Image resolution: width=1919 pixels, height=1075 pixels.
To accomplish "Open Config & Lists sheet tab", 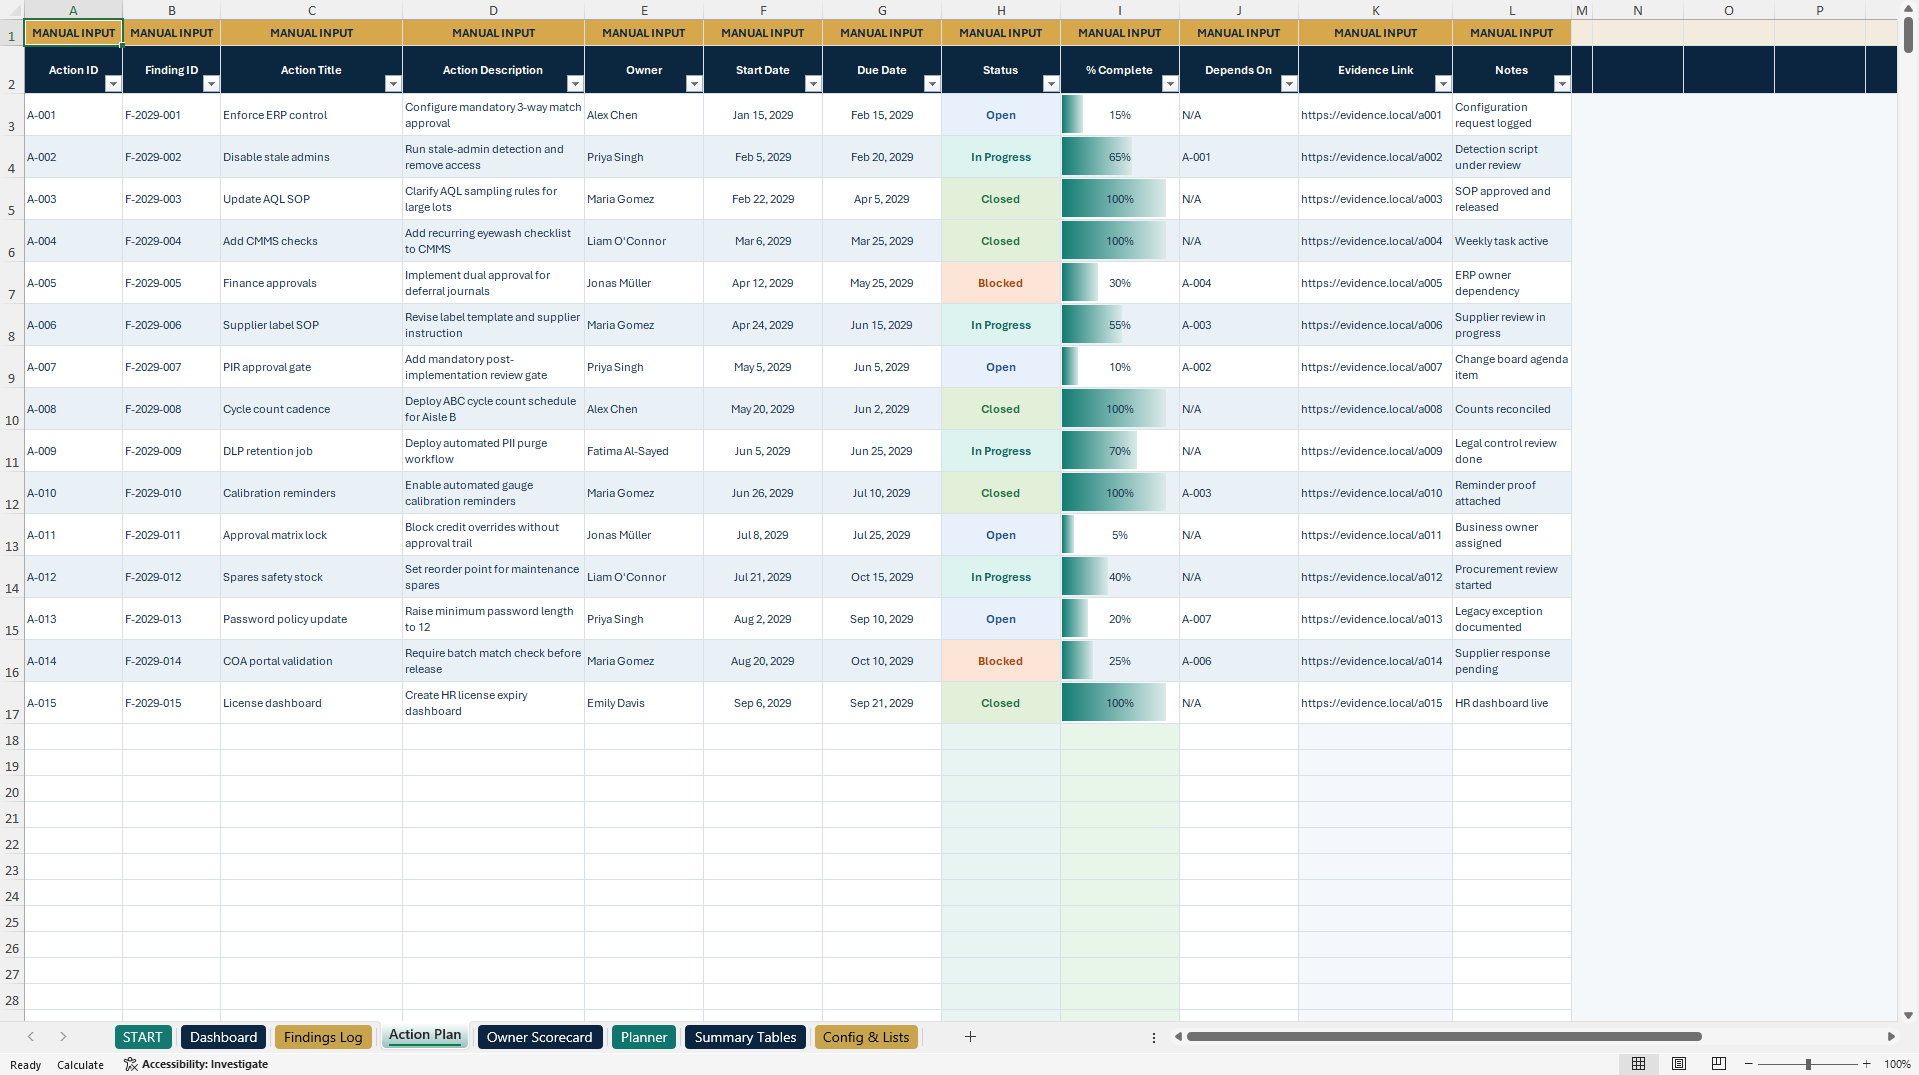I will point(866,1037).
